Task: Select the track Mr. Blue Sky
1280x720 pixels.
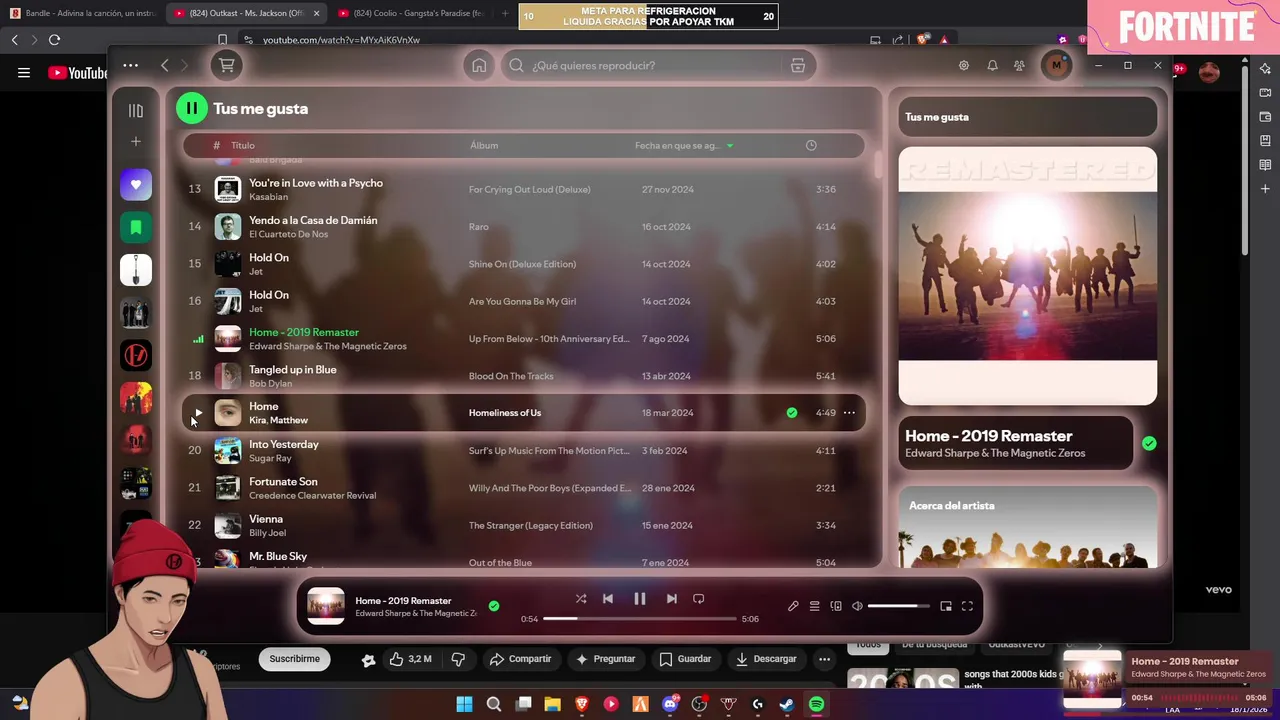Action: [278, 556]
